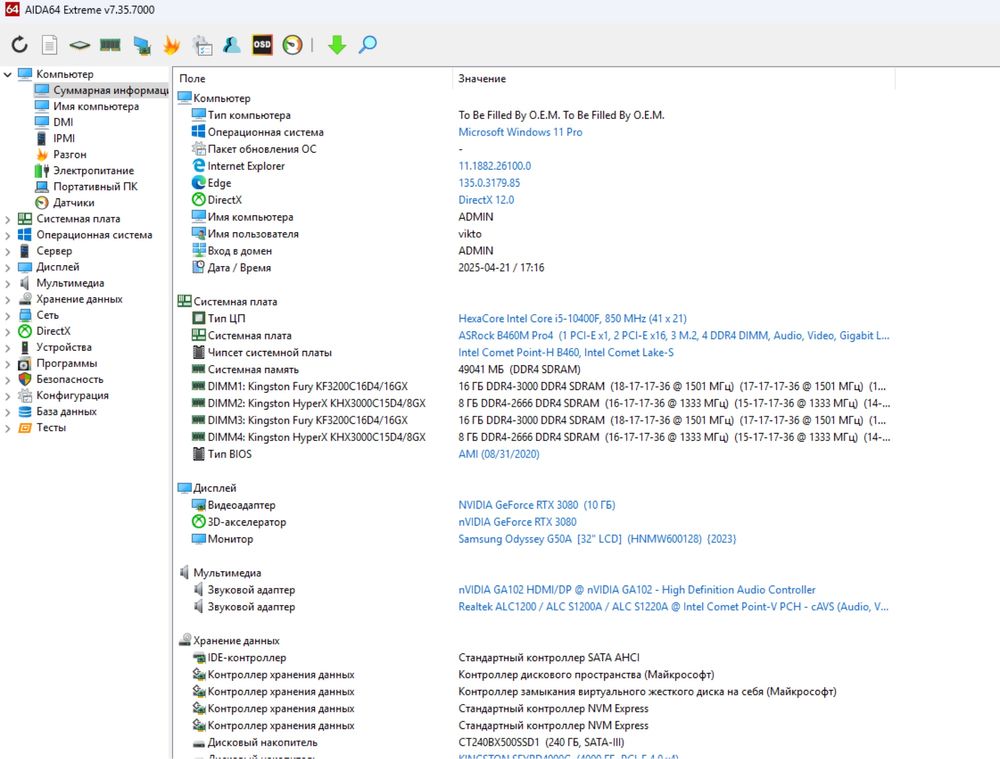Viewport: 1000px width, 759px height.
Task: Click the HexaCore Intel Core i5-10400F link
Action: [572, 318]
